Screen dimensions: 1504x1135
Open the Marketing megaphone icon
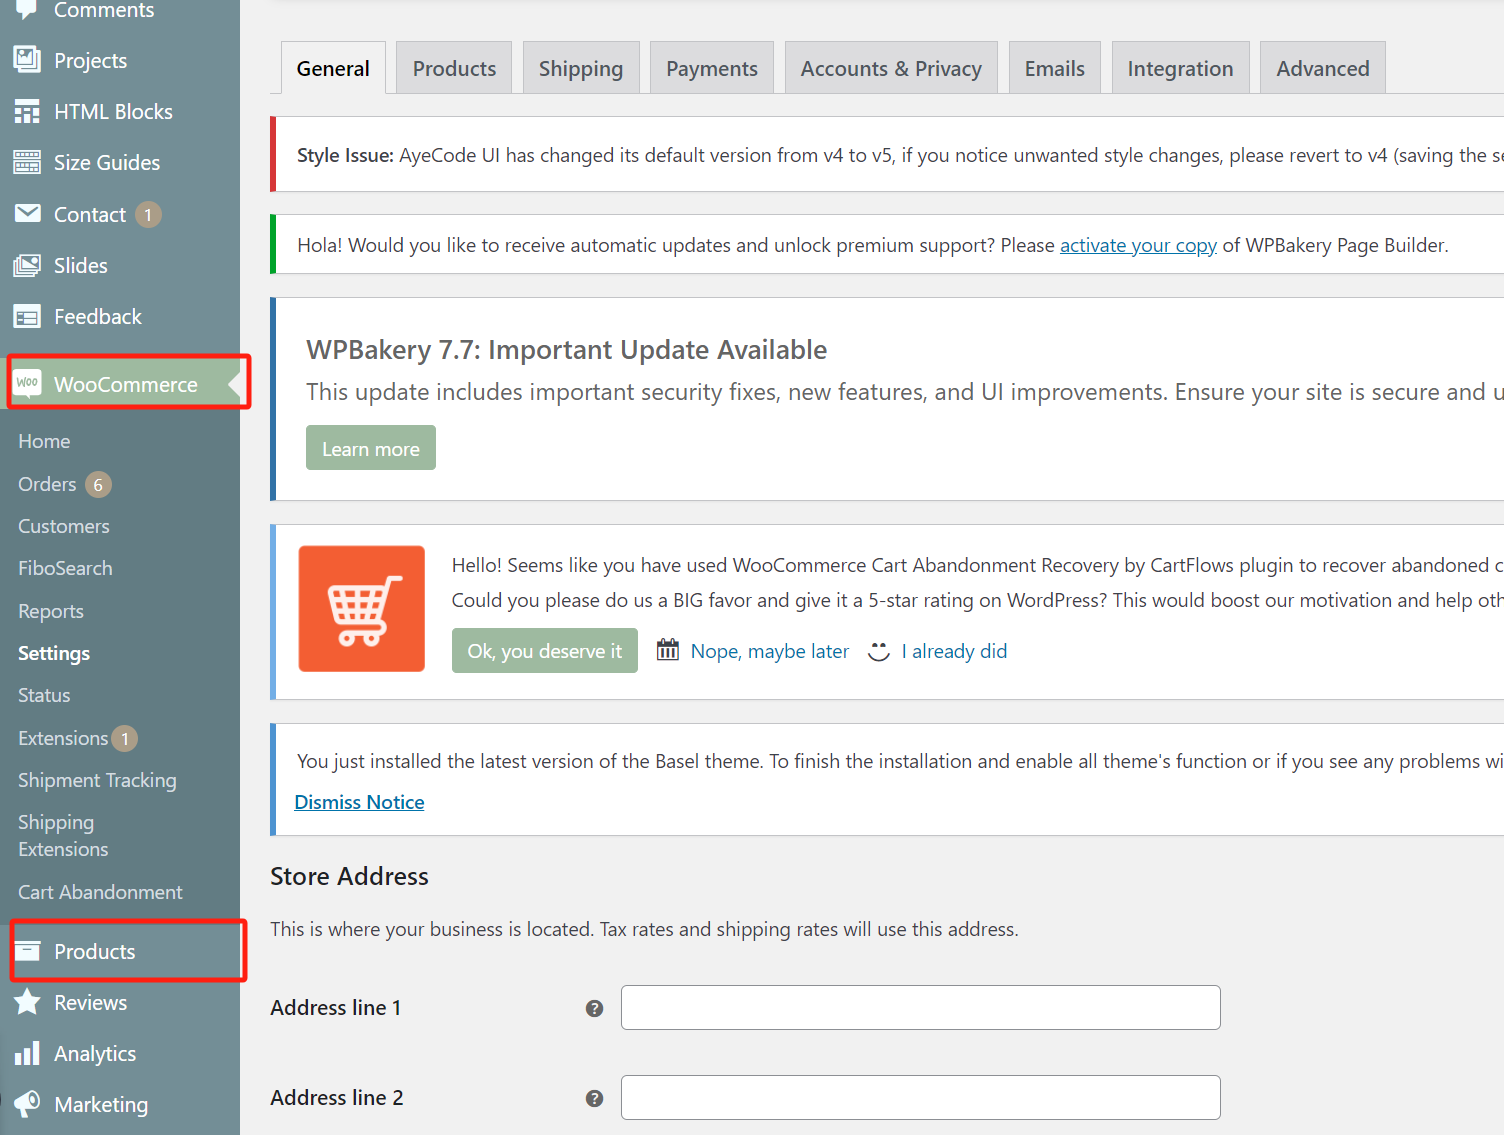tap(28, 1104)
